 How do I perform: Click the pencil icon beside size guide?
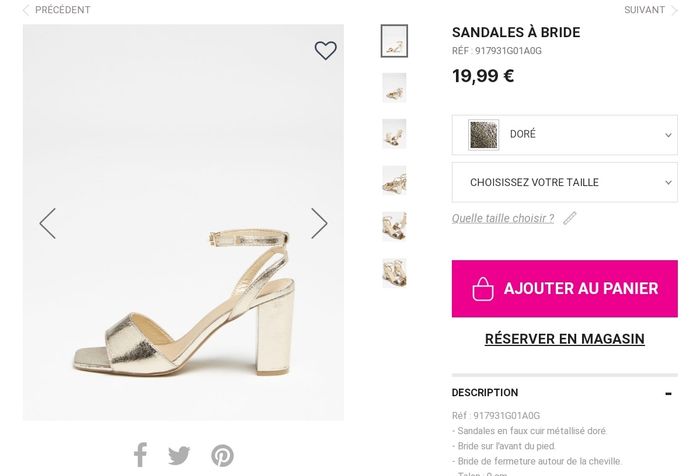pos(570,218)
